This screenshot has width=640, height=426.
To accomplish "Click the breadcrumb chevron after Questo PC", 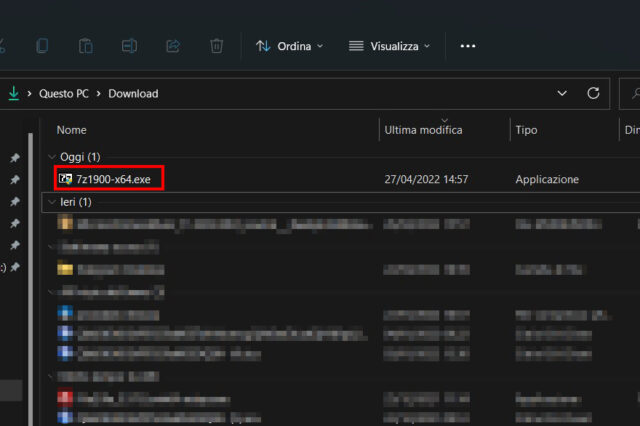I will tap(98, 93).
